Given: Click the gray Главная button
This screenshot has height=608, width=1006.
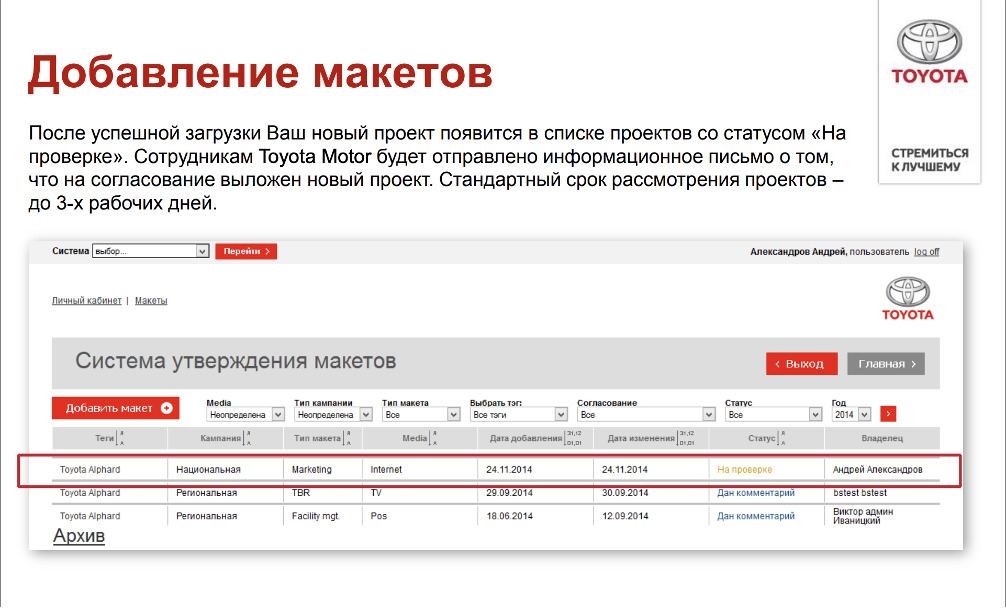Looking at the screenshot, I should [x=886, y=364].
